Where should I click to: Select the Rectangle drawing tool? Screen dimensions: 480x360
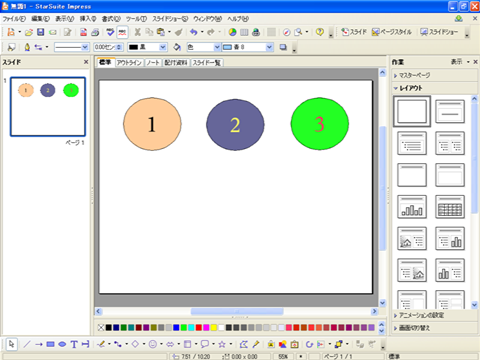click(x=50, y=344)
